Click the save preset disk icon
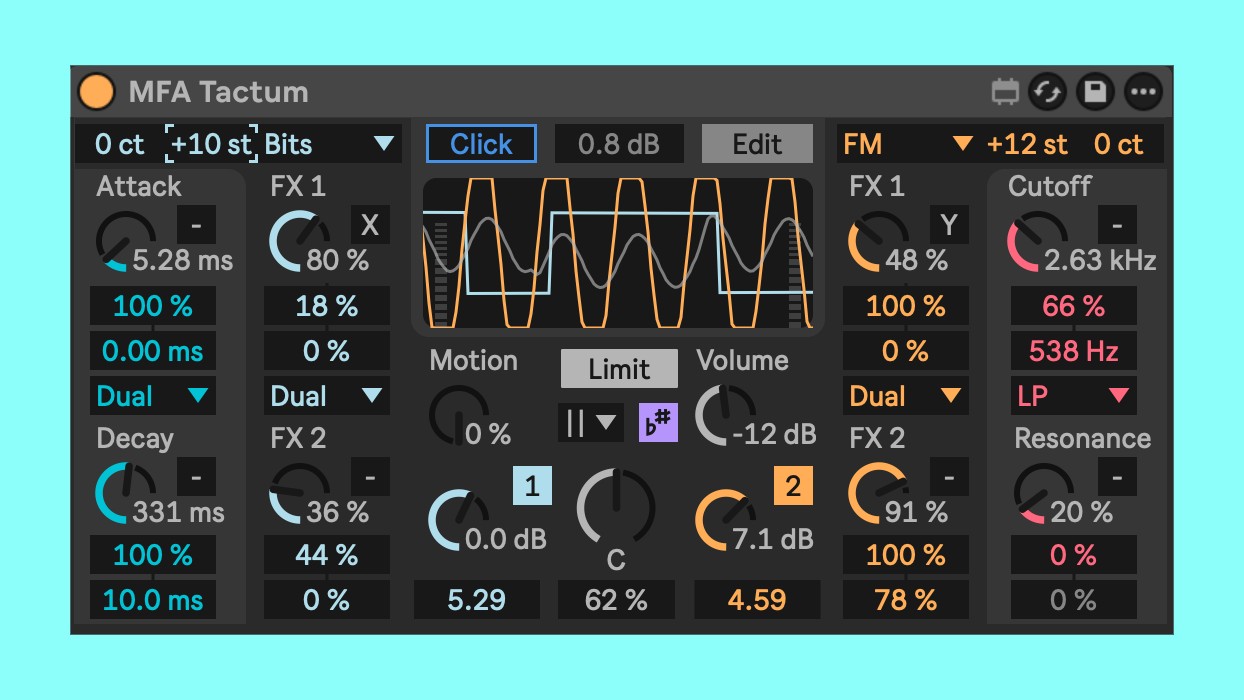The image size is (1244, 700). 1095,92
